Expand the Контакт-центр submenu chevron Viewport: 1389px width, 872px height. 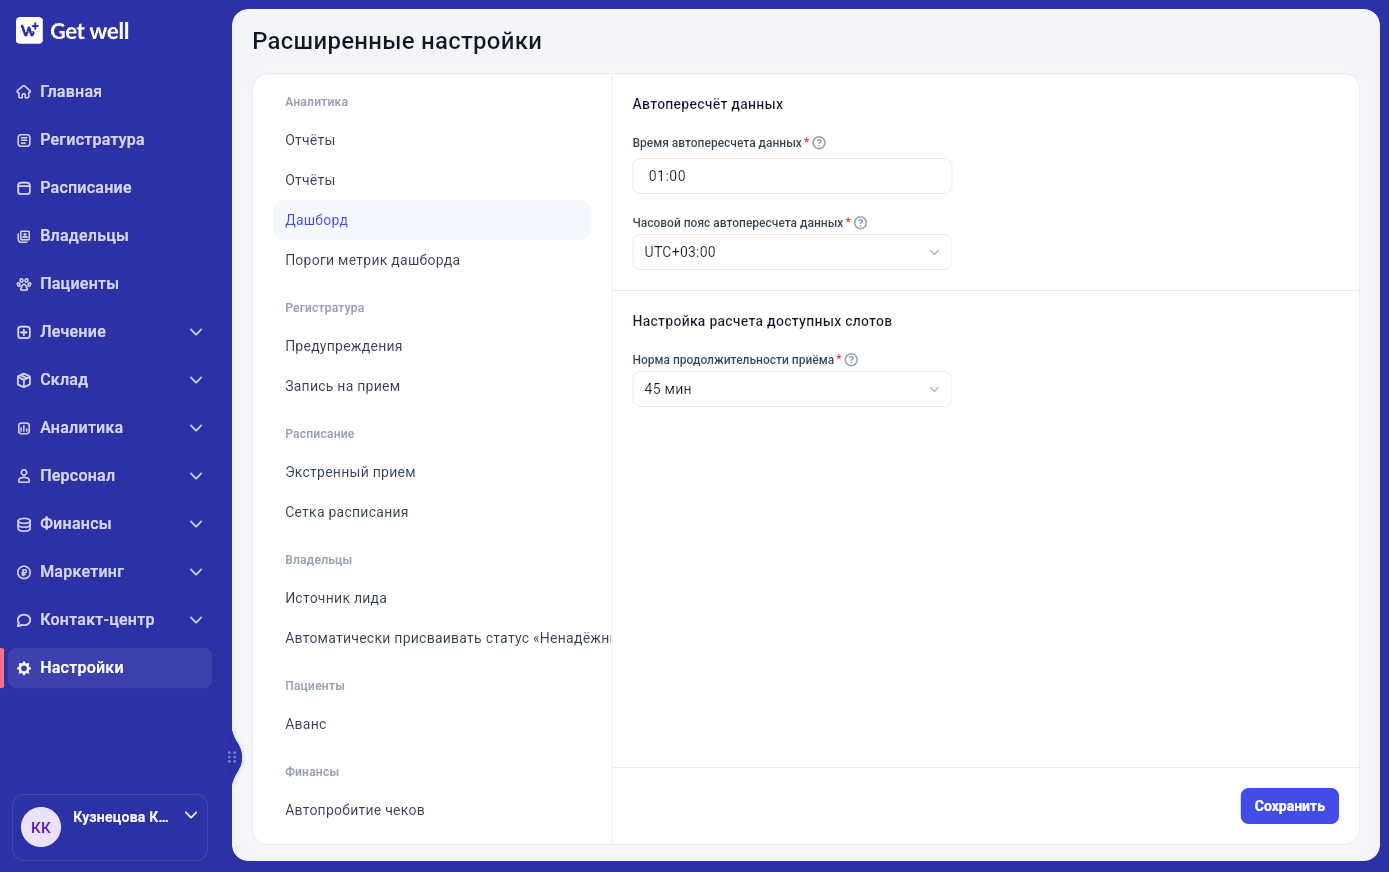196,620
